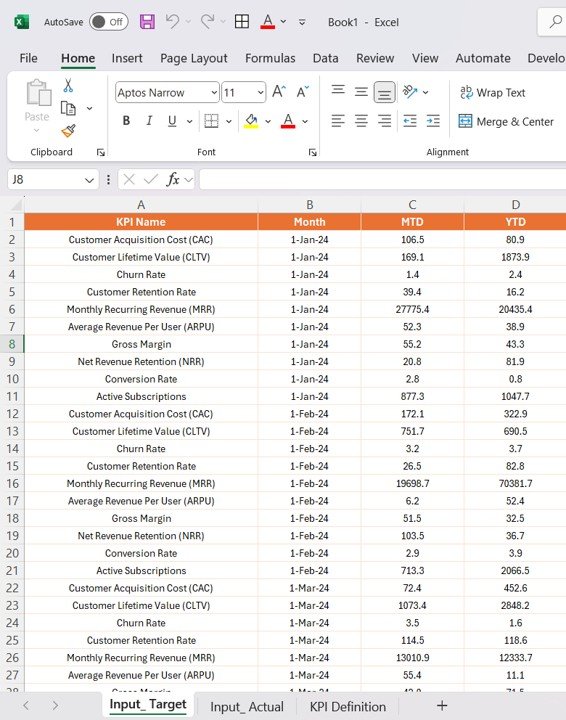Click Decrease Font Size icon

(303, 92)
